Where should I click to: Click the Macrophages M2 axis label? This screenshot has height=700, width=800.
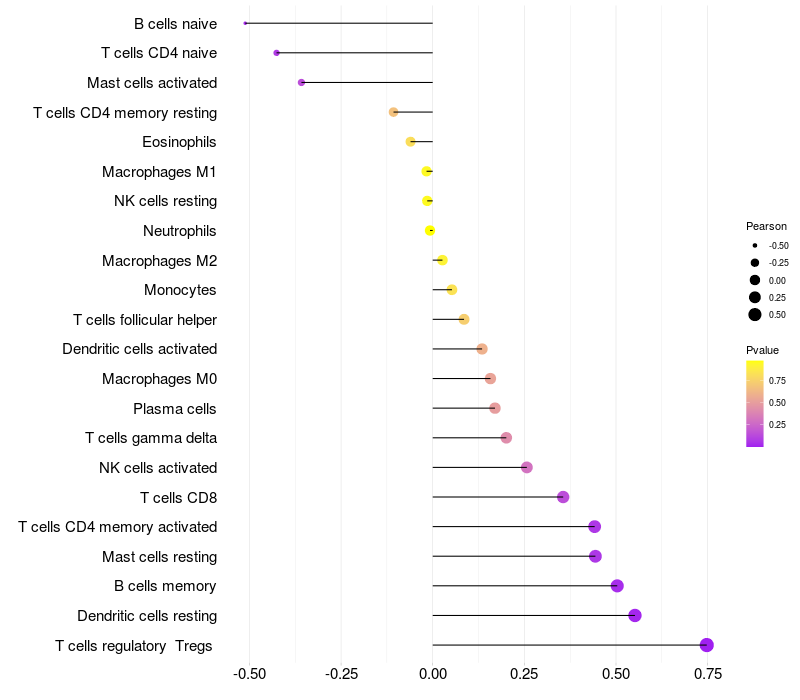pyautogui.click(x=159, y=261)
